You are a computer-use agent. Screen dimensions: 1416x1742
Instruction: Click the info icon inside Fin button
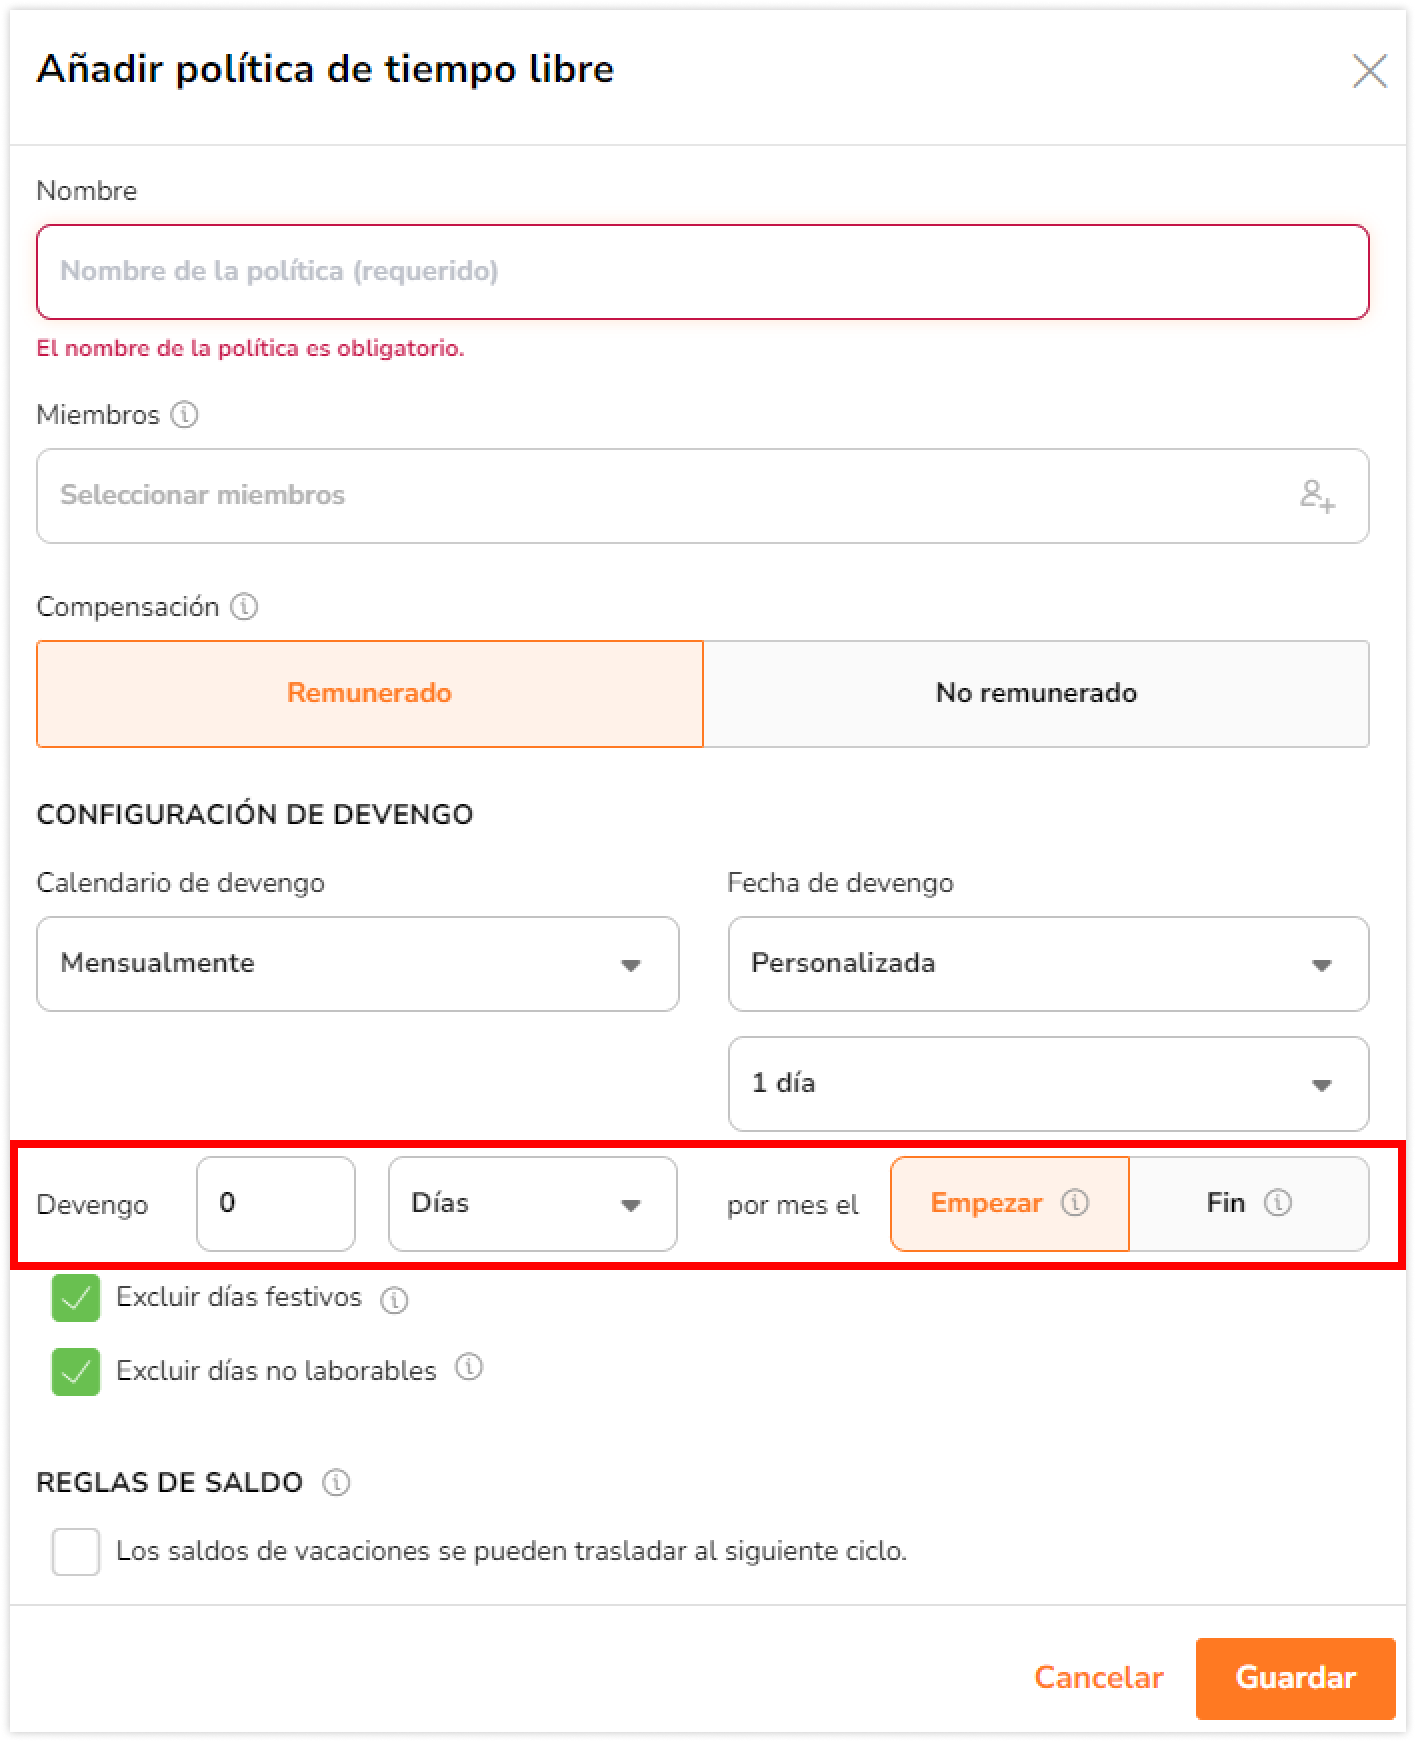point(1278,1202)
